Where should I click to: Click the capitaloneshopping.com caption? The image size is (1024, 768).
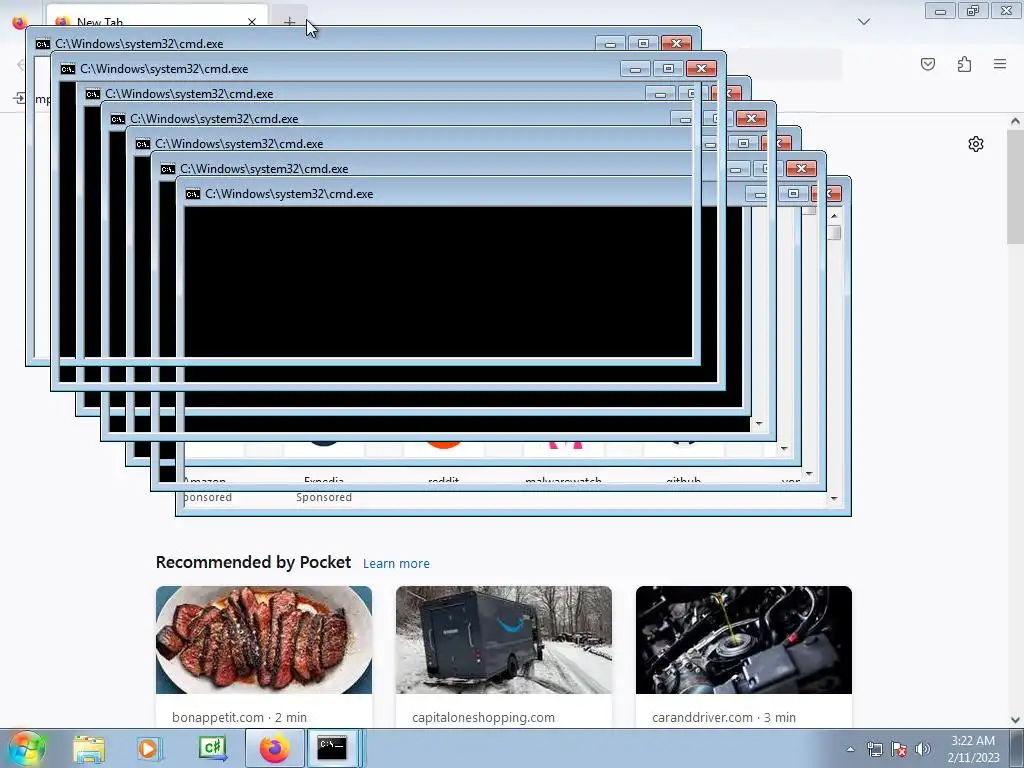[x=483, y=717]
